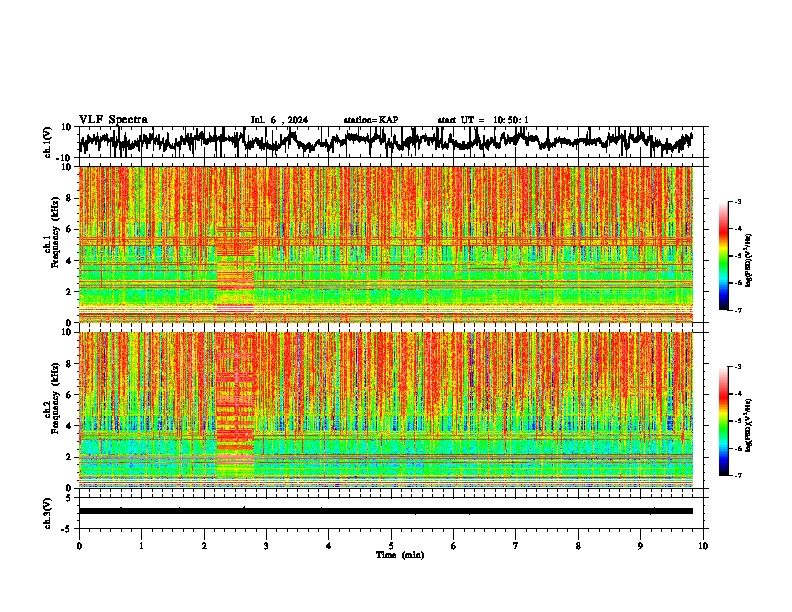The image size is (792, 612).
Task: Click the "6" tick on the ch.2 frequency axis
Action: [x=69, y=395]
